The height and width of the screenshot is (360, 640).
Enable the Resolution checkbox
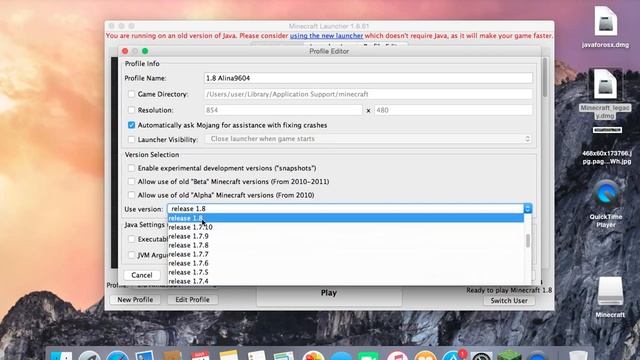click(131, 110)
